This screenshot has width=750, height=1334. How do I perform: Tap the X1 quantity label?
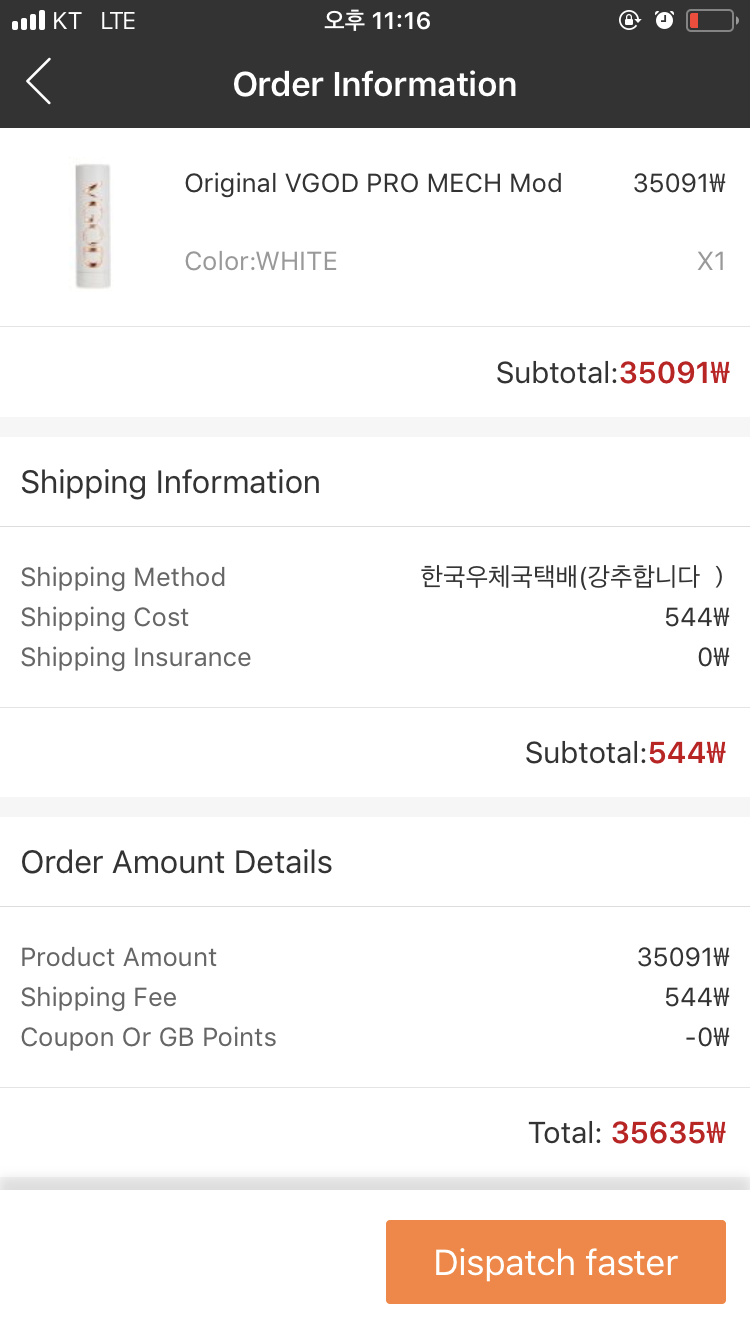(710, 262)
